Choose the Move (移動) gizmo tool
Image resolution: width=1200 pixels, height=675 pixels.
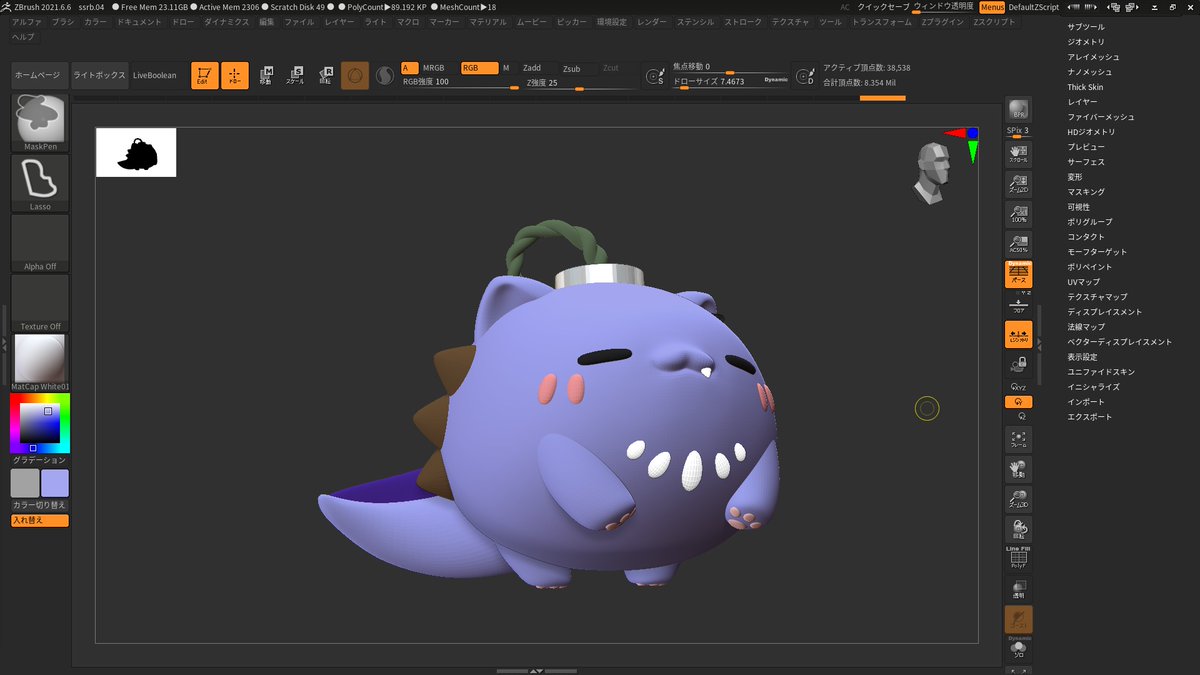(265, 75)
